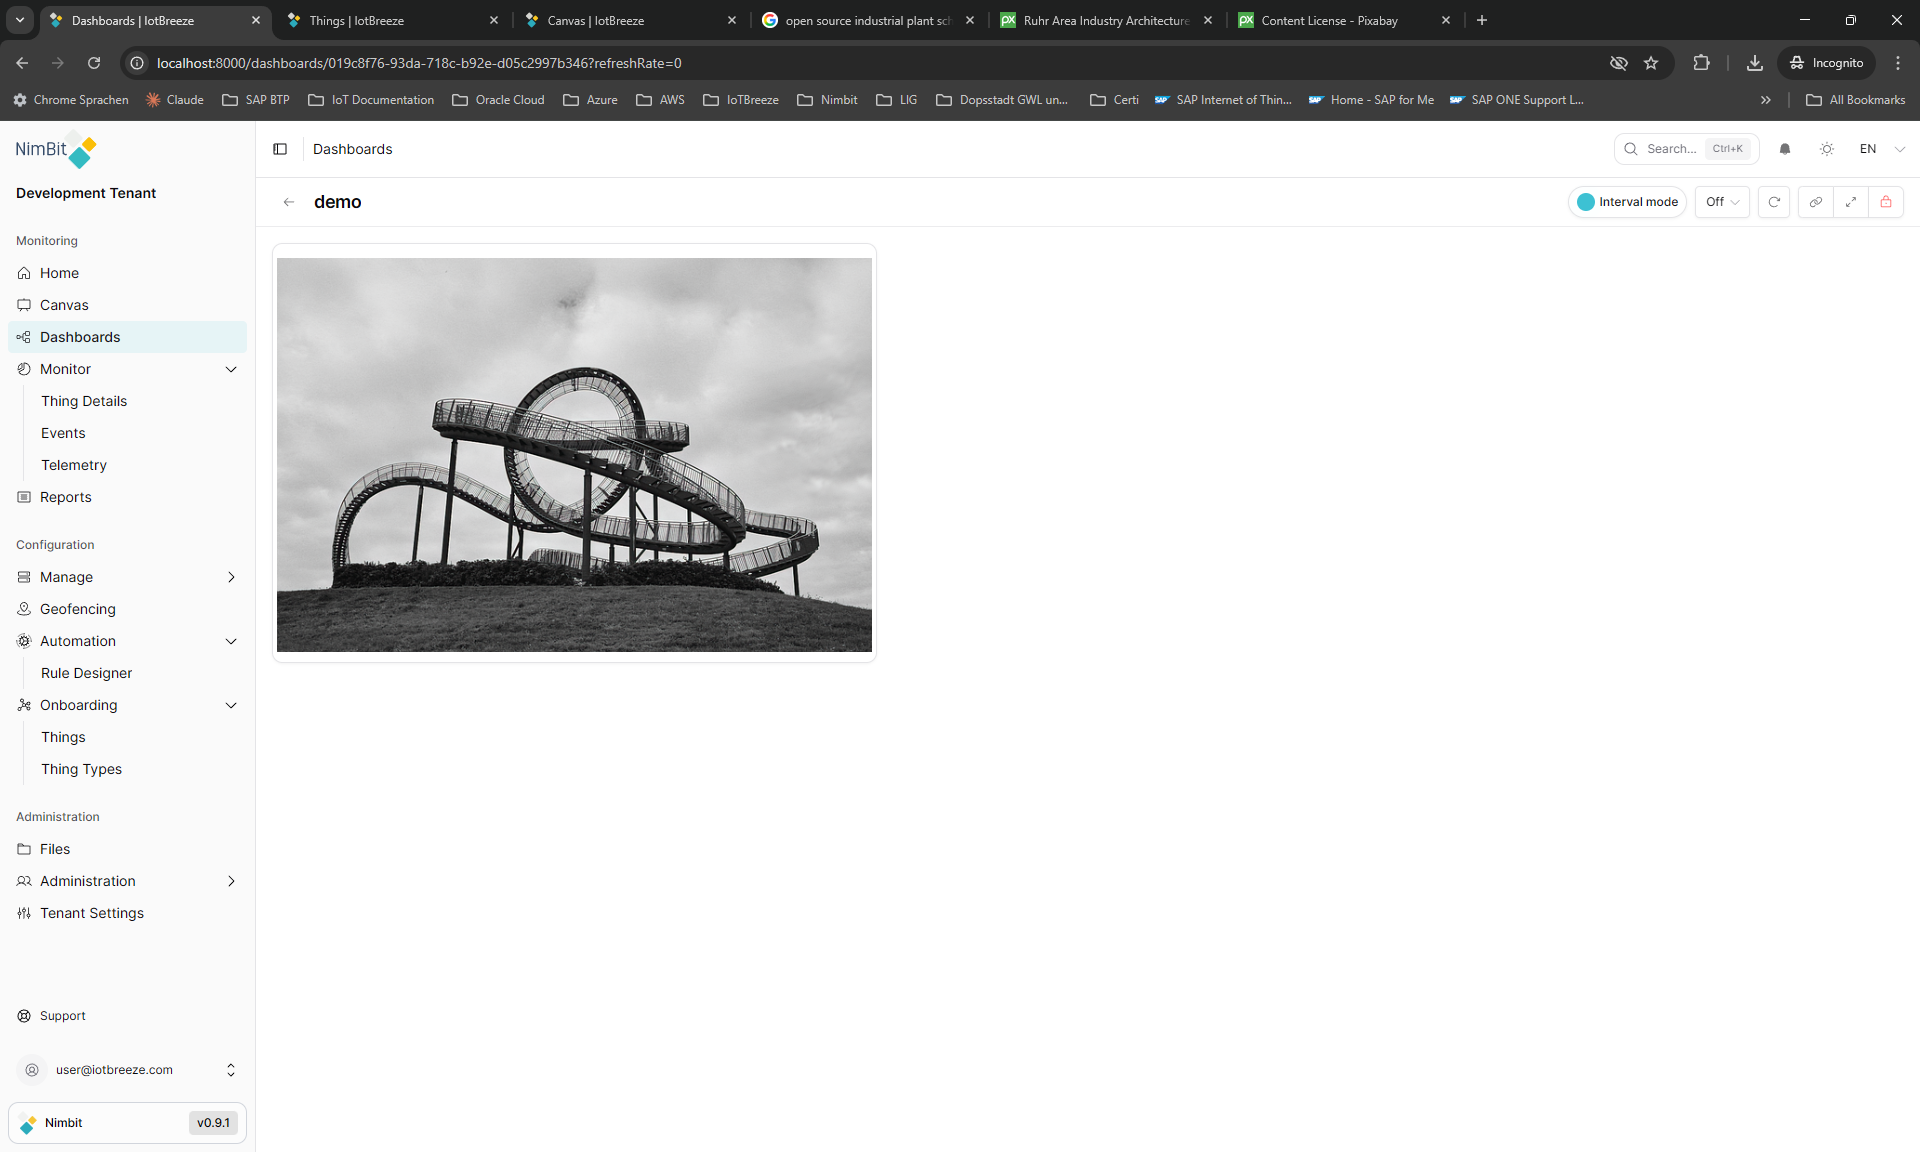The height and width of the screenshot is (1152, 1920).
Task: Navigate back using the arrow next to demo
Action: click(289, 202)
